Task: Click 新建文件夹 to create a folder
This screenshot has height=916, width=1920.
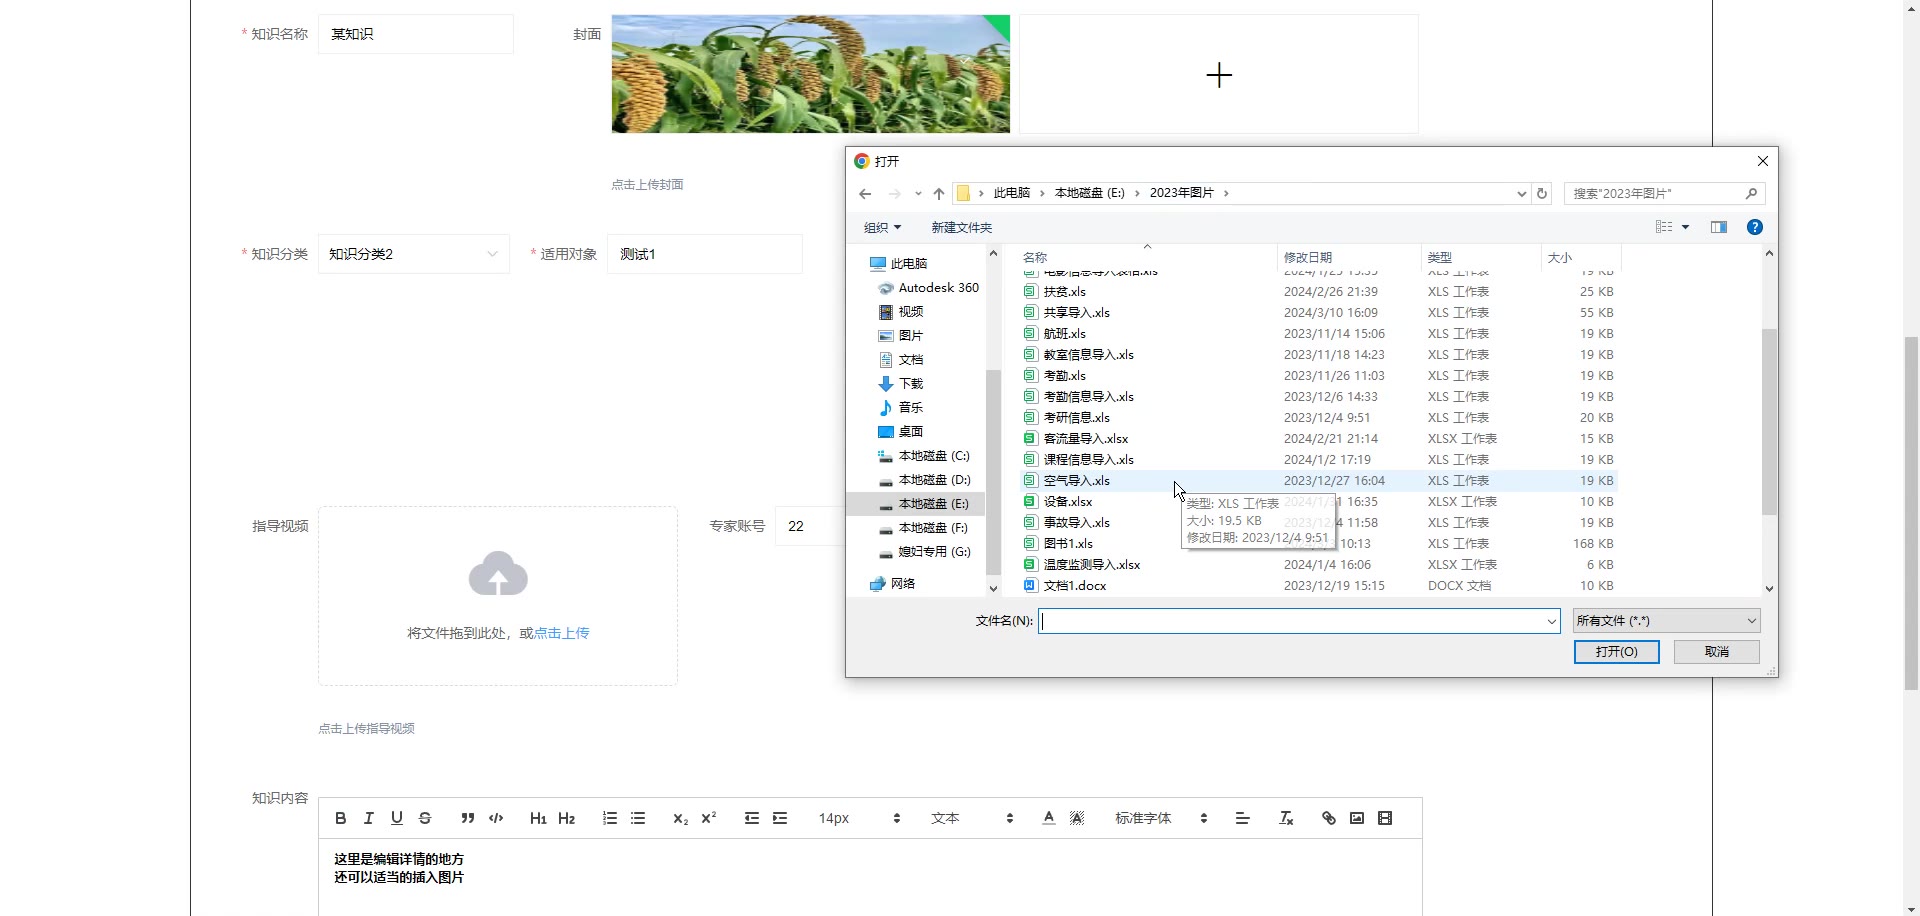Action: [x=962, y=228]
